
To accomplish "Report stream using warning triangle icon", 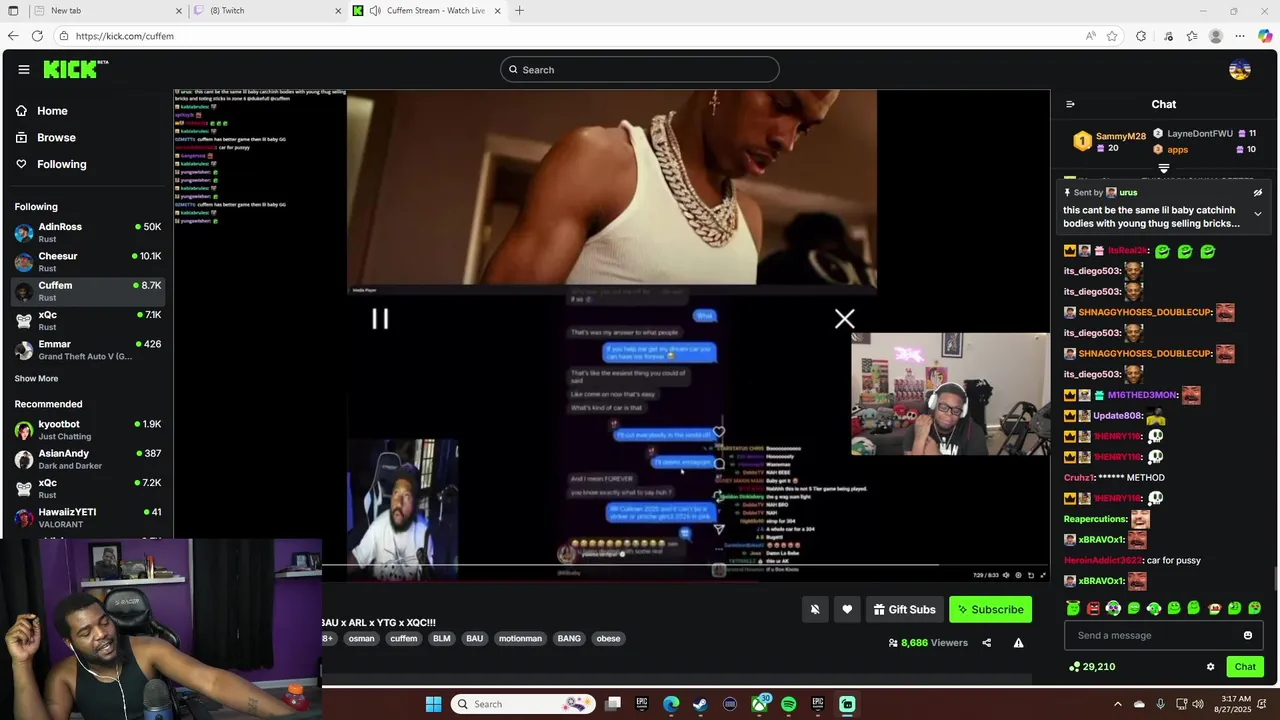I will pos(1018,643).
